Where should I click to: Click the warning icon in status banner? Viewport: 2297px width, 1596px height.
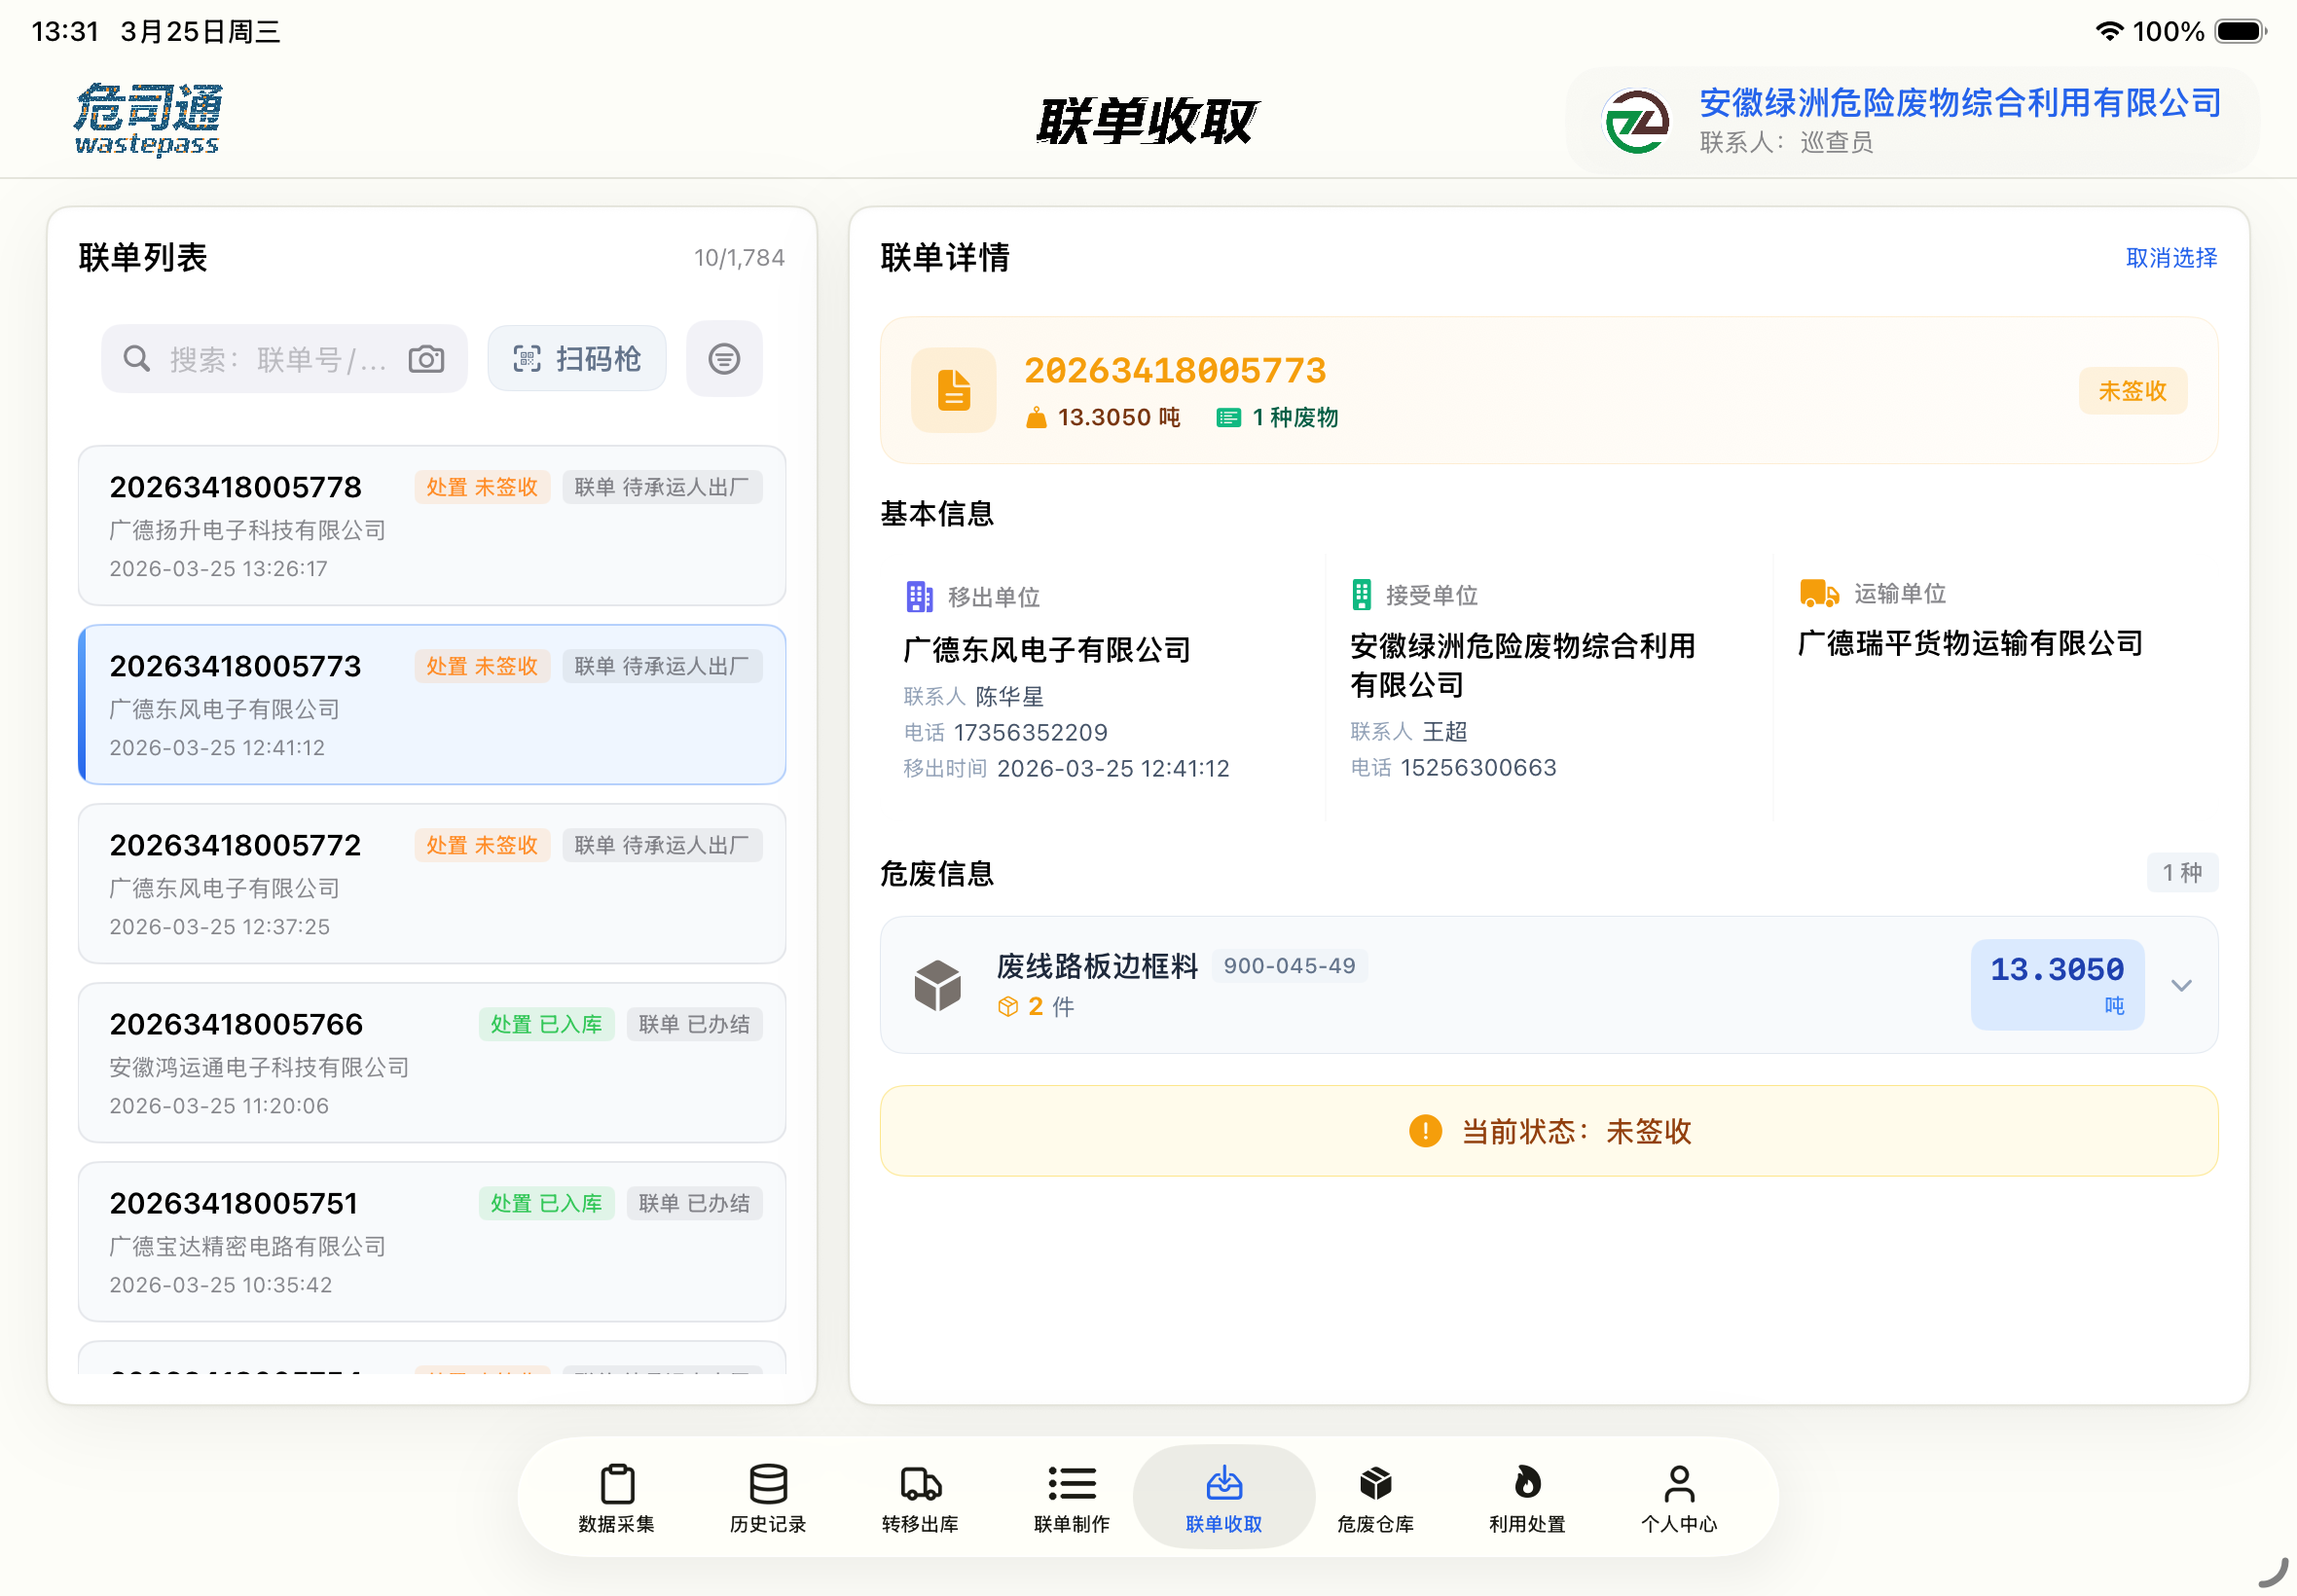coord(1425,1131)
